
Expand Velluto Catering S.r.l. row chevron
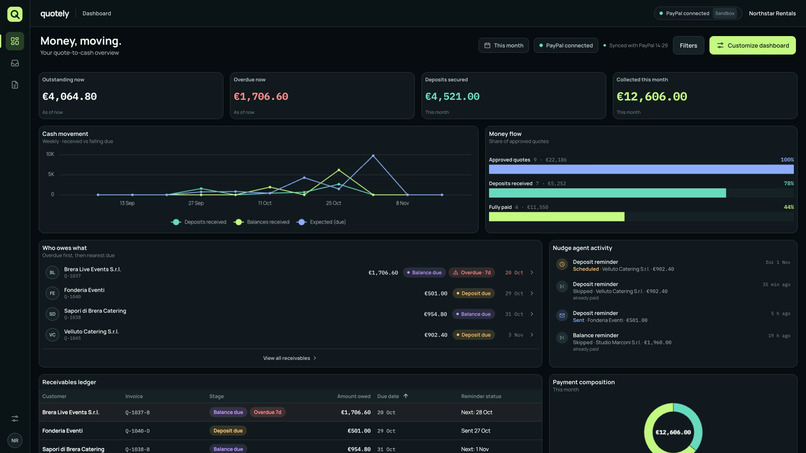[x=532, y=335]
